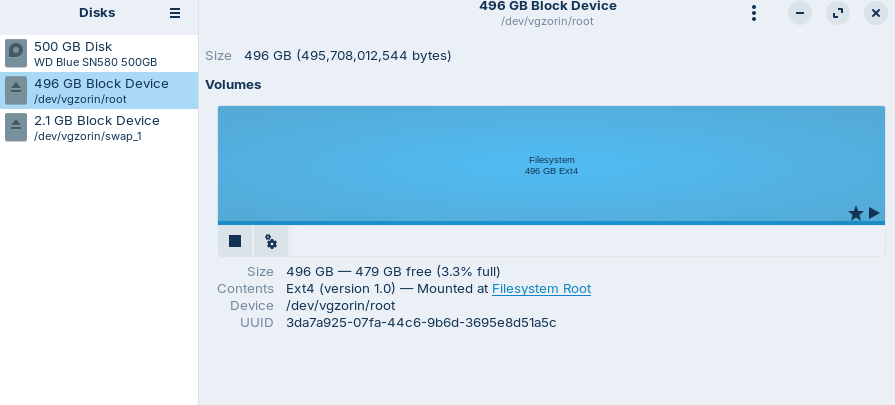Image resolution: width=895 pixels, height=405 pixels.
Task: Open the Disks application hamburger menu
Action: pos(175,13)
